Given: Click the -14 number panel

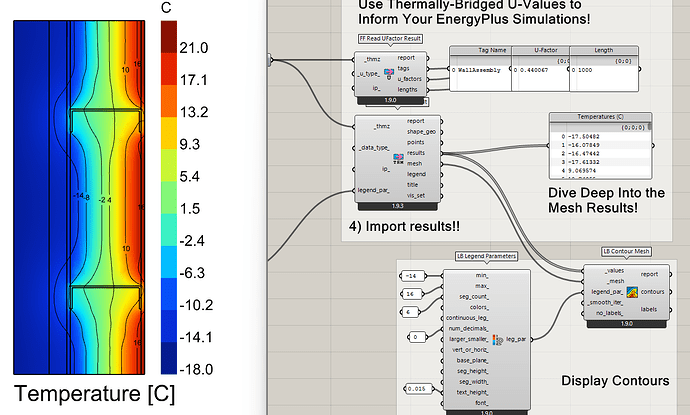Looking at the screenshot, I should click(413, 275).
